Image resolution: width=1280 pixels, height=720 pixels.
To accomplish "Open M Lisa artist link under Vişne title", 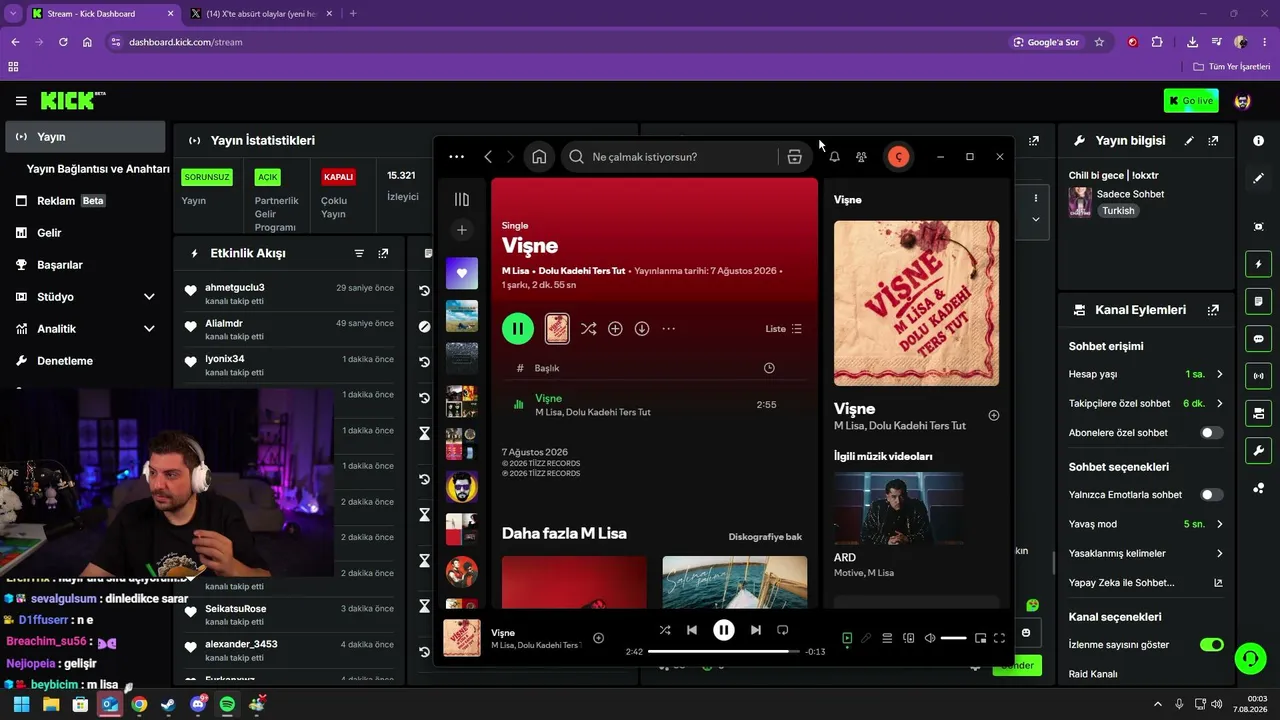I will pos(515,271).
